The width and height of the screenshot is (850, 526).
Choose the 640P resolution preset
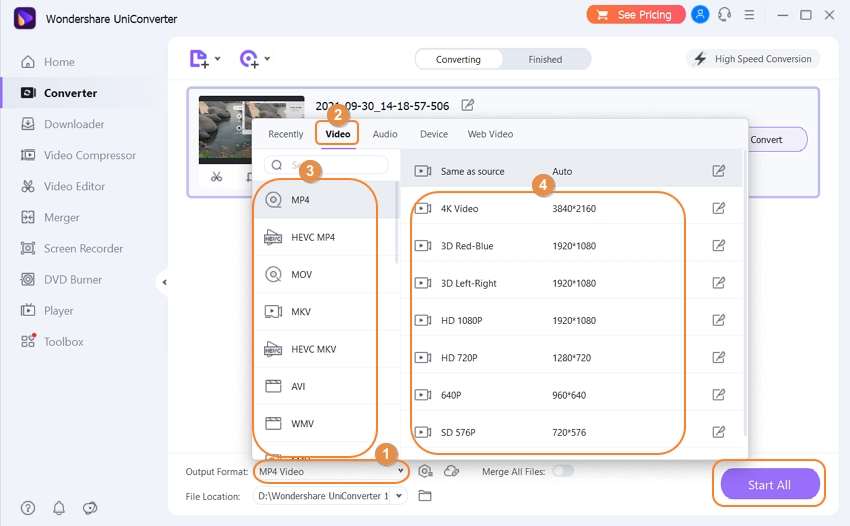pos(572,395)
